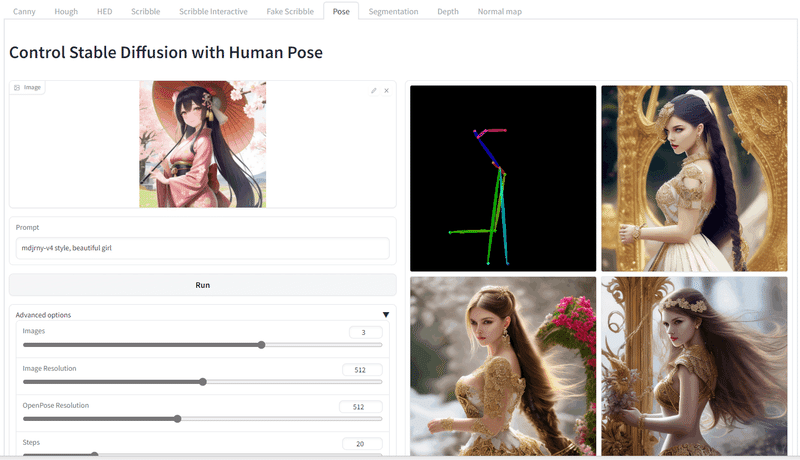Collapse the Advanced options section
Viewport: 800px width, 460px height.
[386, 315]
